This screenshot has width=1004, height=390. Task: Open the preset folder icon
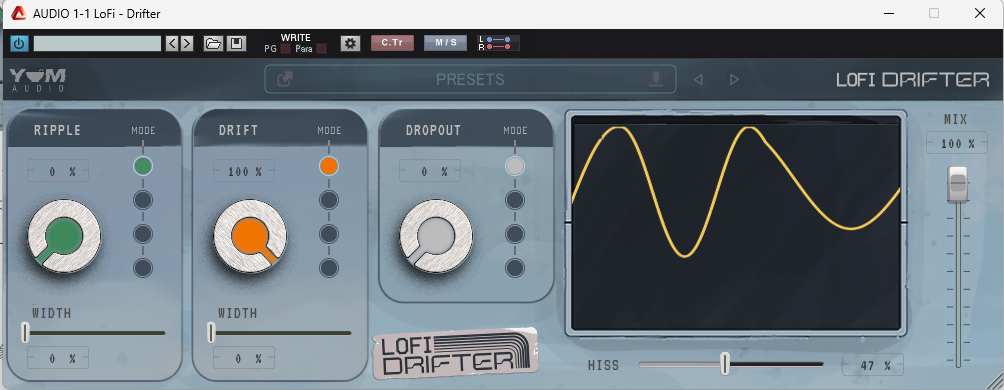coord(213,44)
